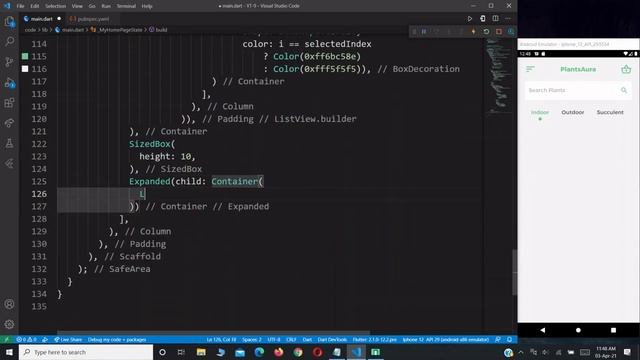Change line endings via CRLF status item
640x360 pixels.
[291, 340]
